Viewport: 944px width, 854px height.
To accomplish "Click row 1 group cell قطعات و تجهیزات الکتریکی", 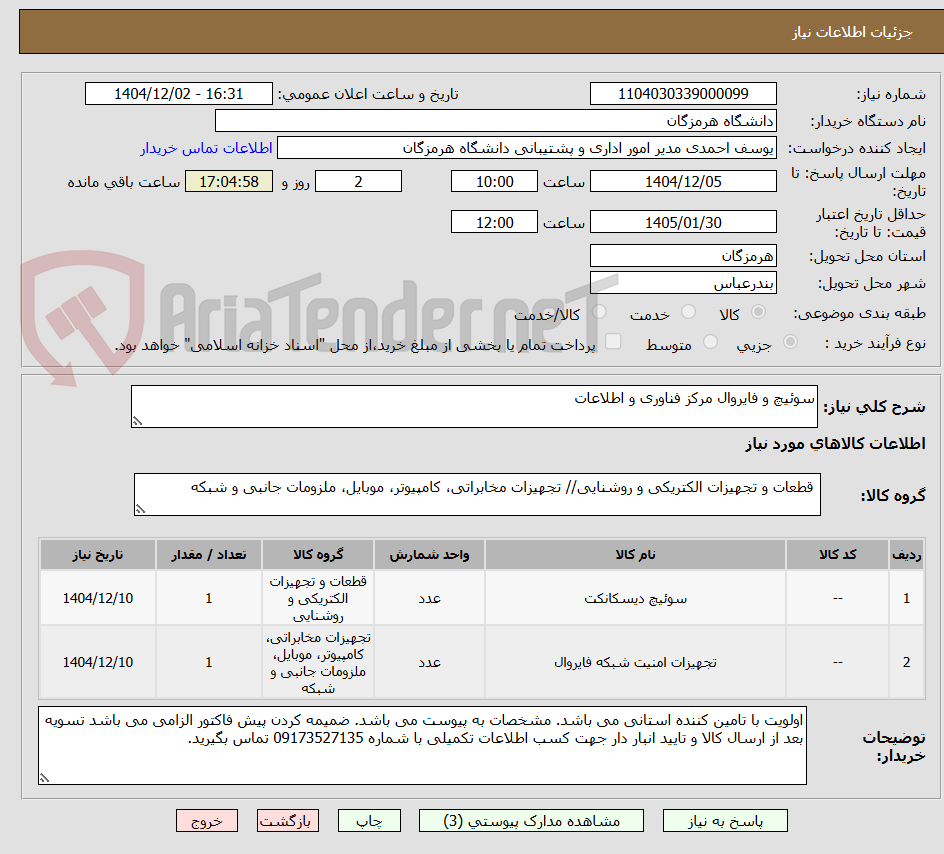I will [x=318, y=598].
